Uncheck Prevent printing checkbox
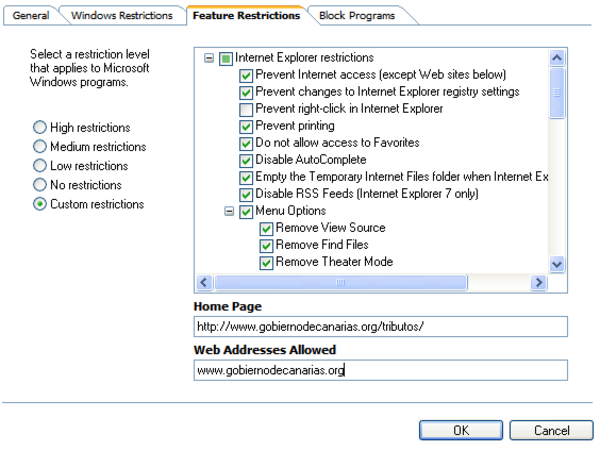Image resolution: width=600 pixels, height=451 pixels. [x=246, y=127]
